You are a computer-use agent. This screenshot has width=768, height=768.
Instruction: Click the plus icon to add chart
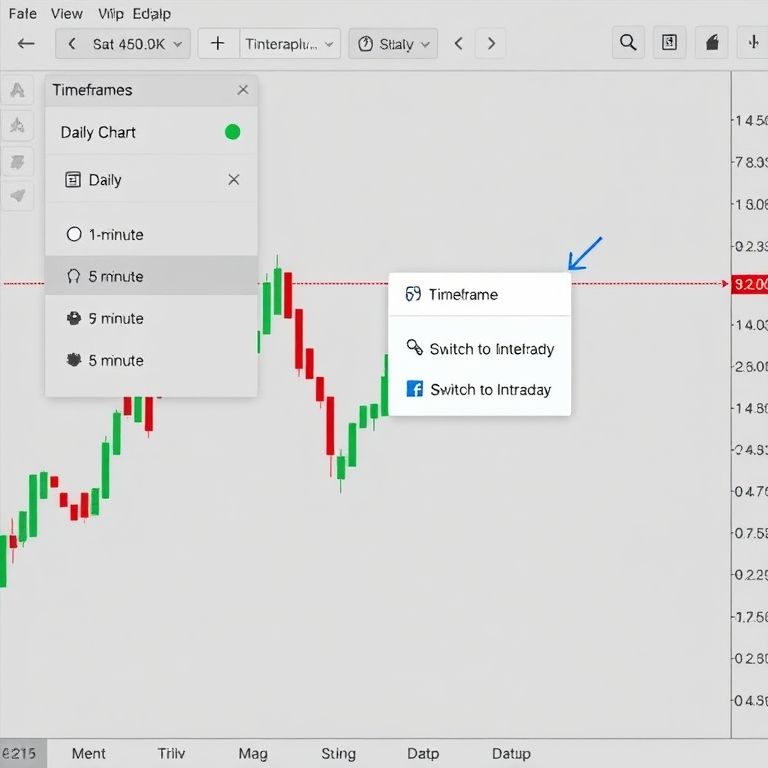(x=218, y=44)
